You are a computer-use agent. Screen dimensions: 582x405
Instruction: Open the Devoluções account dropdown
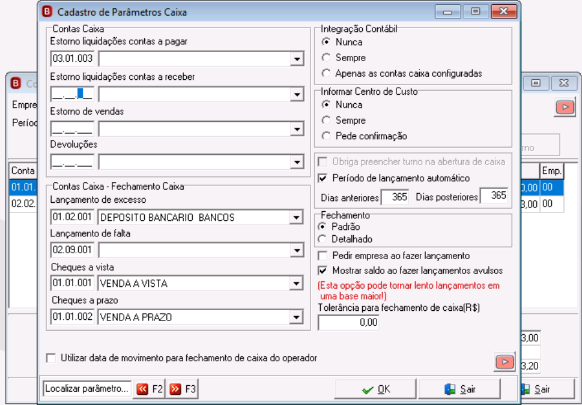[297, 162]
